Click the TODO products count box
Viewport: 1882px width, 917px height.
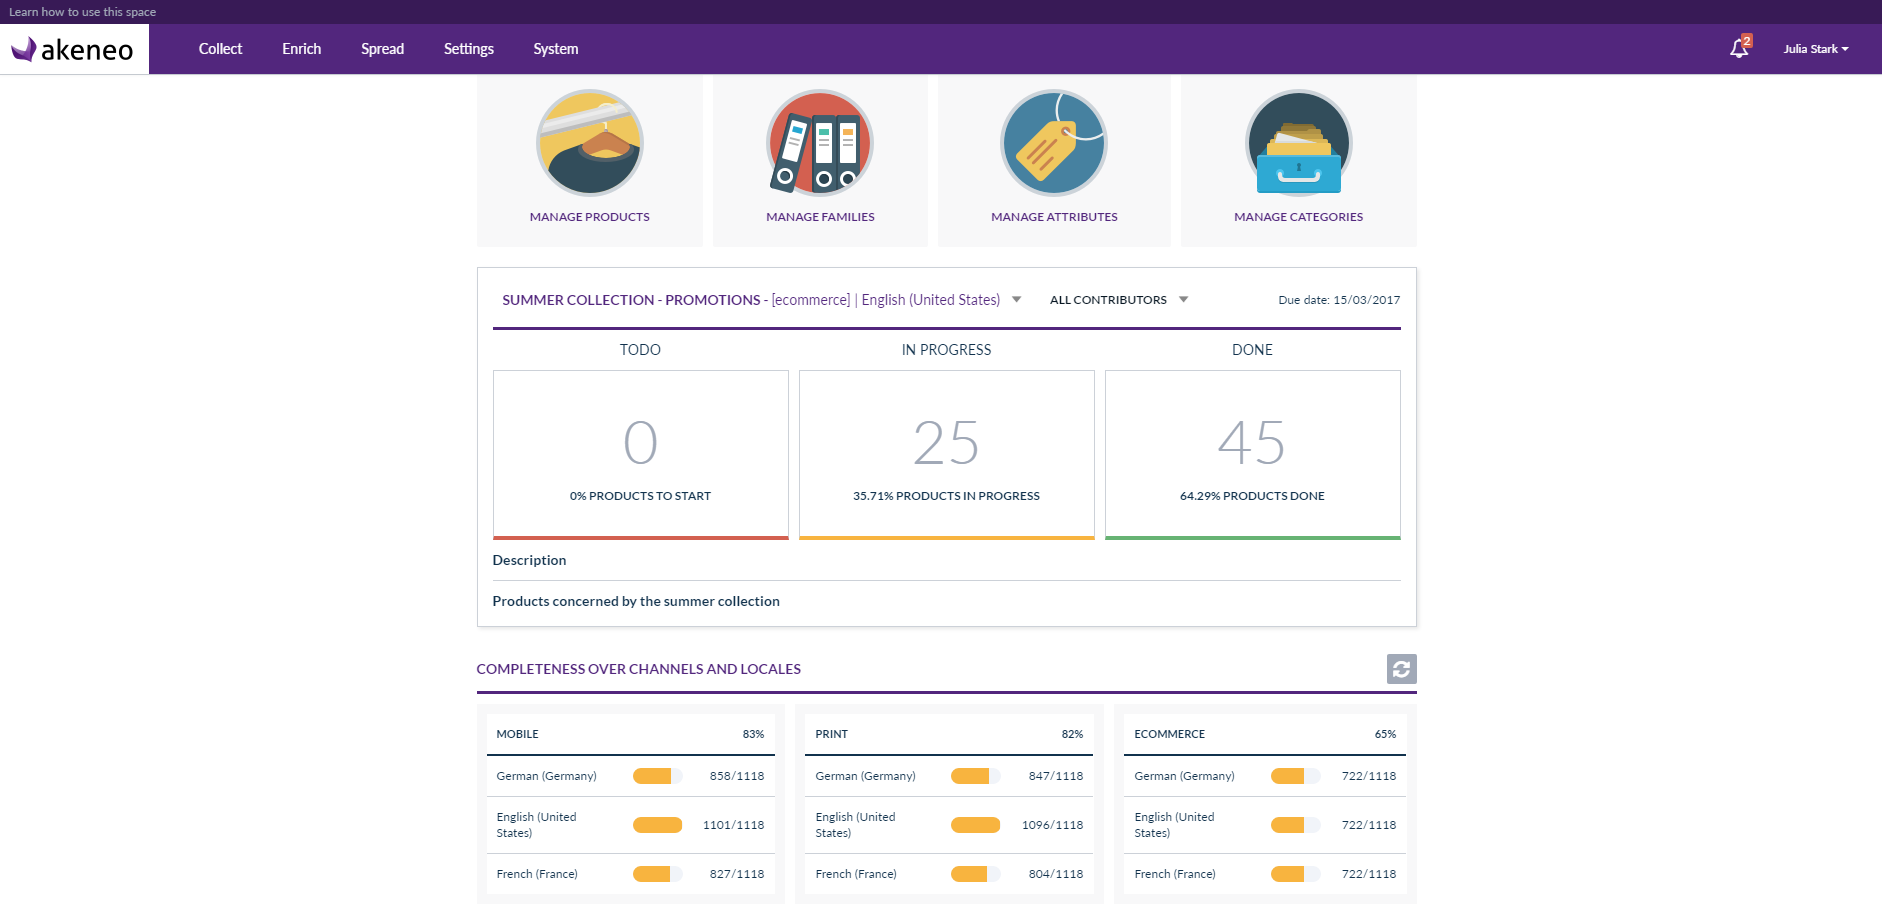click(x=640, y=455)
